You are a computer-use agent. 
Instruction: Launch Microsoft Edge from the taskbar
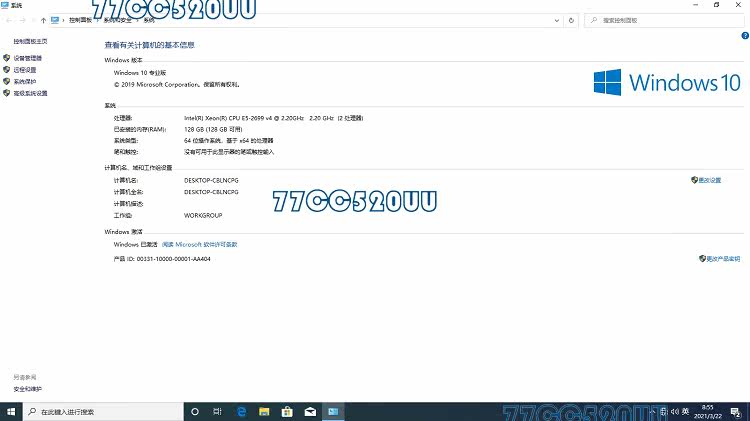[241, 411]
